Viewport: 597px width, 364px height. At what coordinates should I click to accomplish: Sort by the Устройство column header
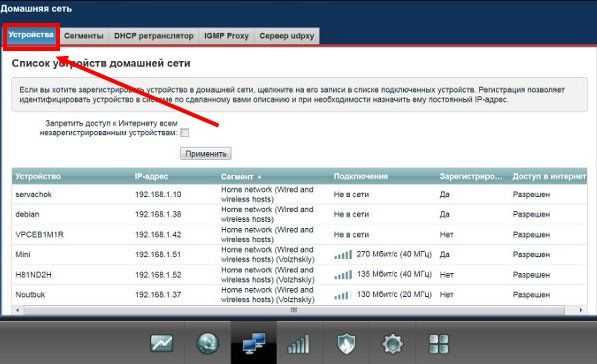[38, 177]
